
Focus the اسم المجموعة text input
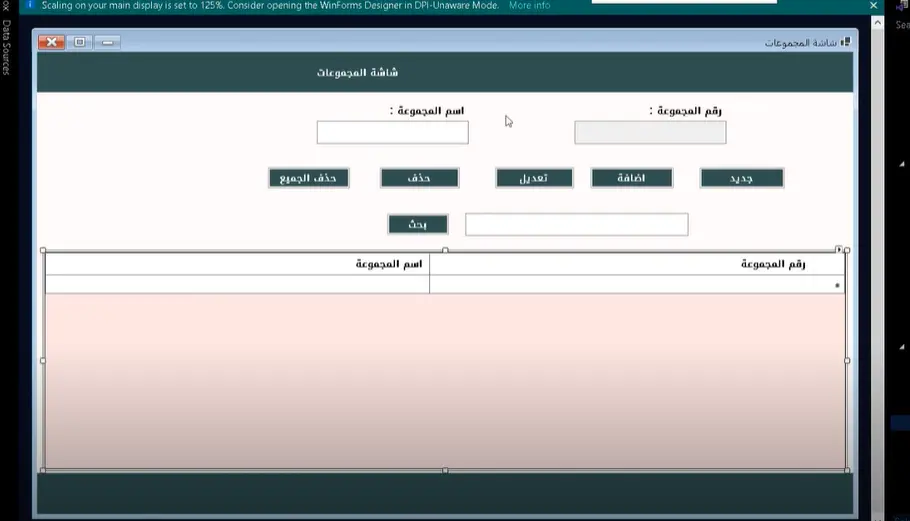click(x=392, y=132)
